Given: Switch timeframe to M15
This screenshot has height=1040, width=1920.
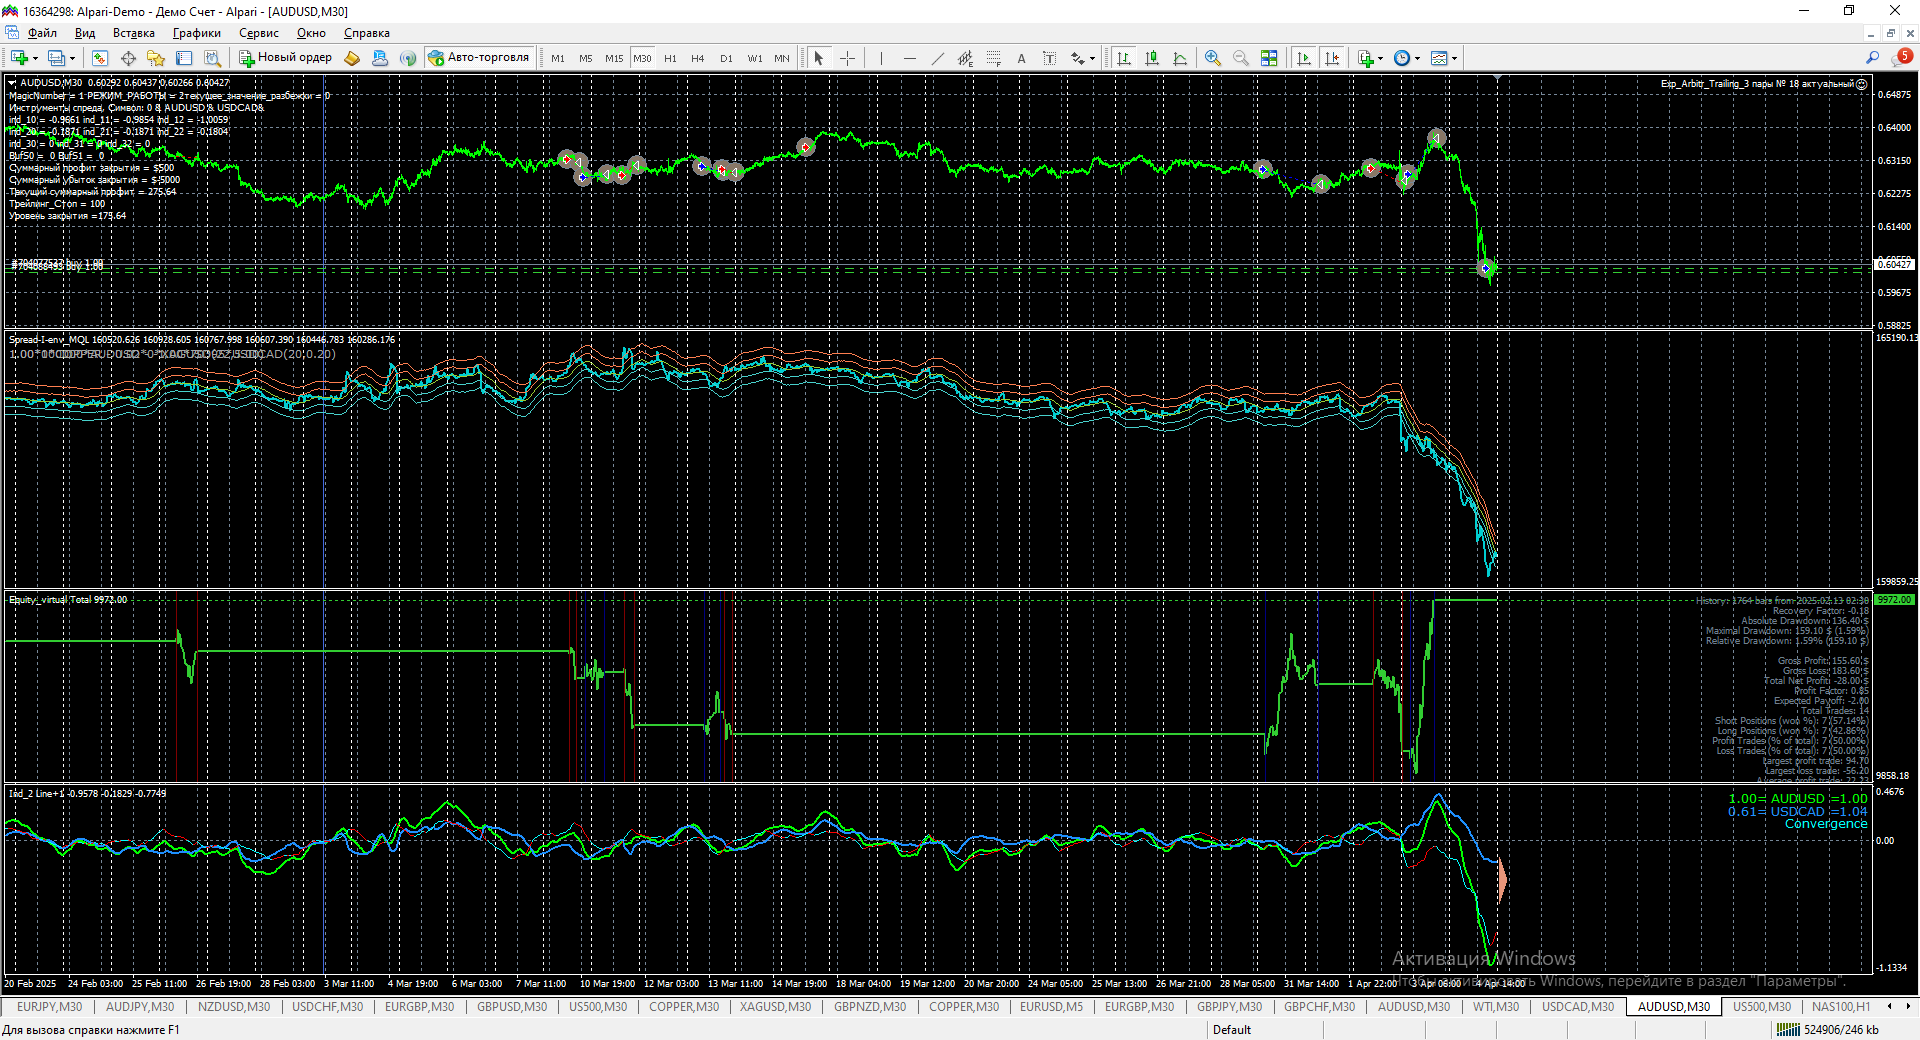Looking at the screenshot, I should 614,58.
